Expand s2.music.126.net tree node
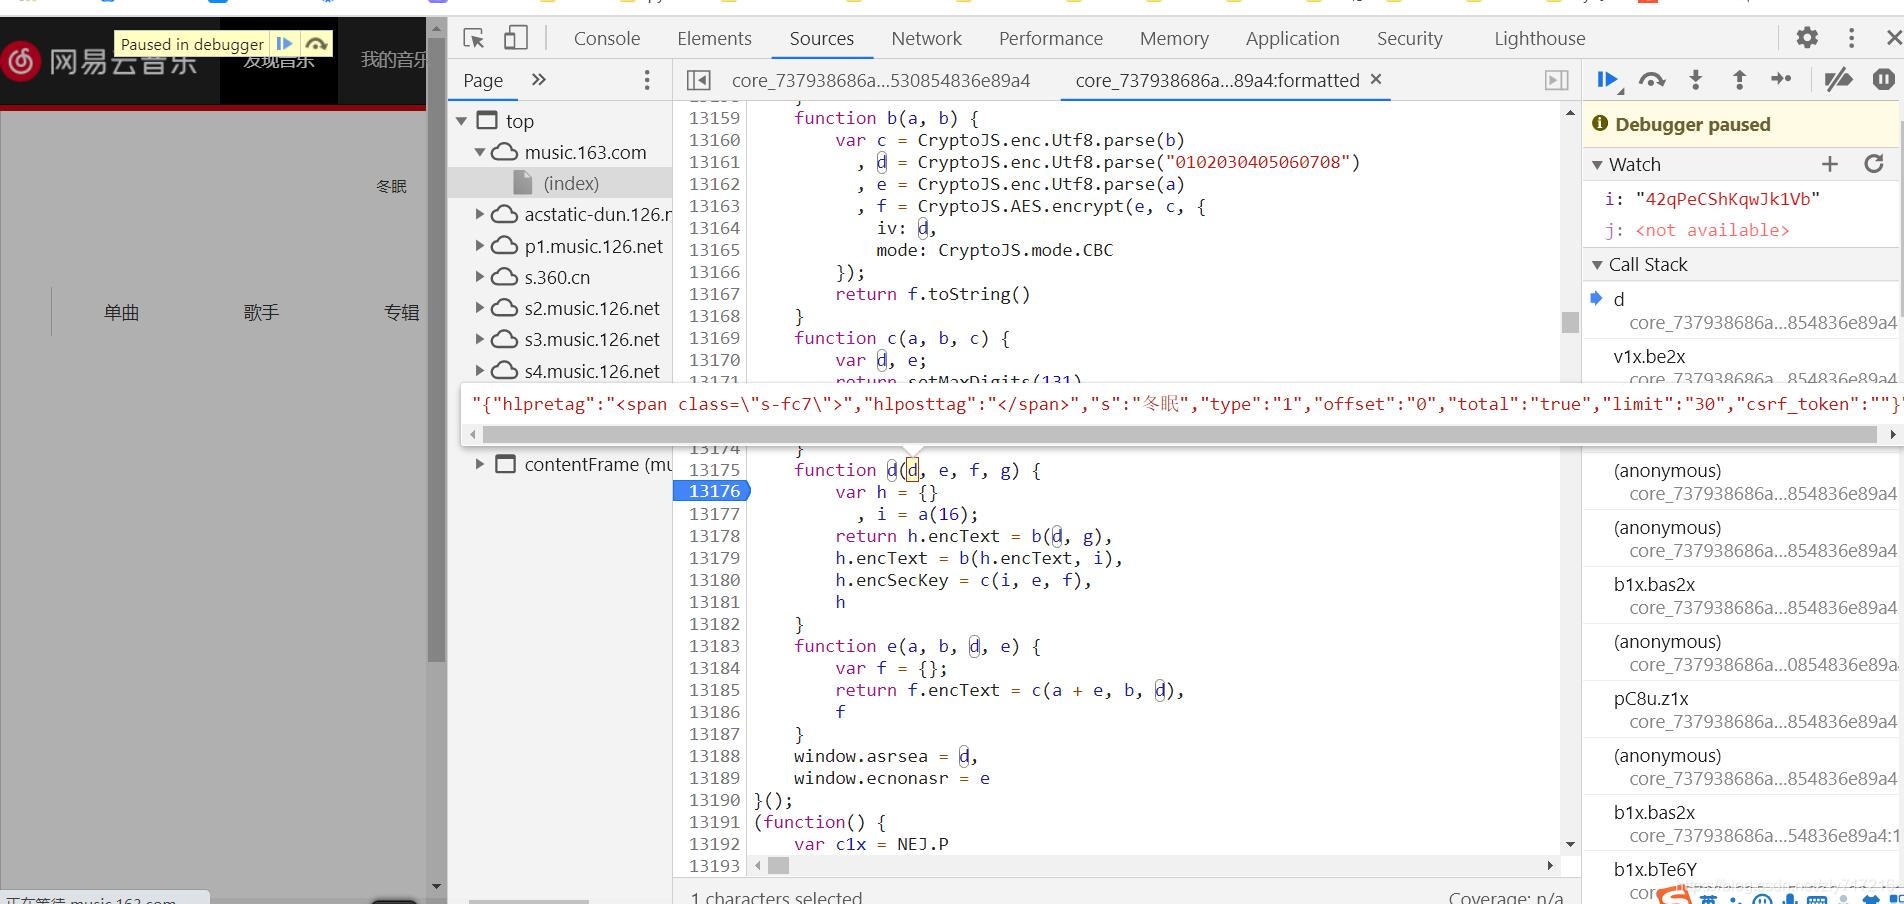This screenshot has width=1904, height=904. coord(480,308)
